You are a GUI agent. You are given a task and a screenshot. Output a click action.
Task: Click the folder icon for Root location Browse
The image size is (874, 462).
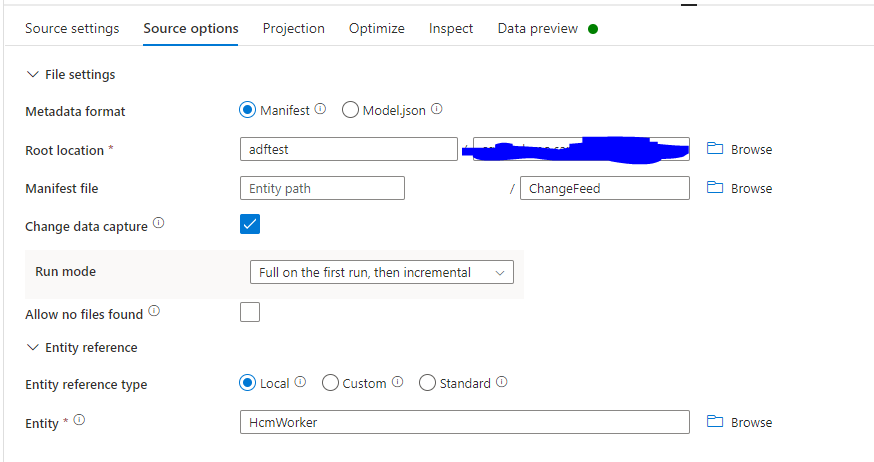714,149
